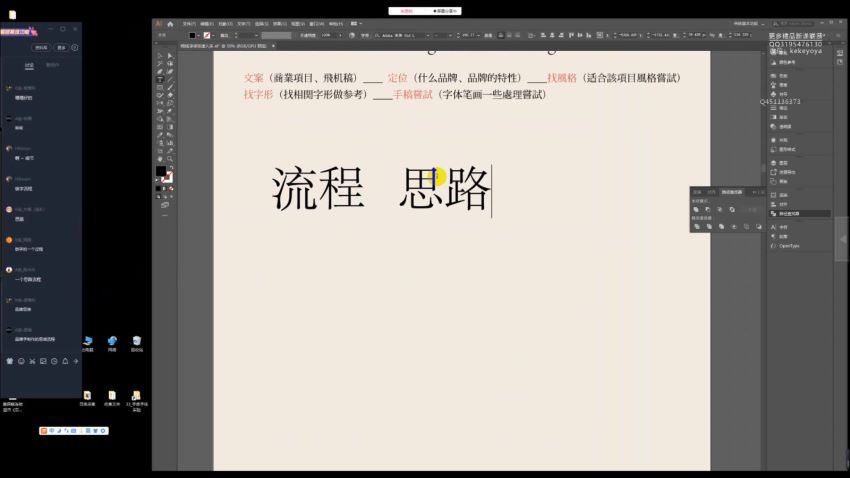Open arrange documents layout dropdown
This screenshot has height=478, width=850.
tap(357, 24)
